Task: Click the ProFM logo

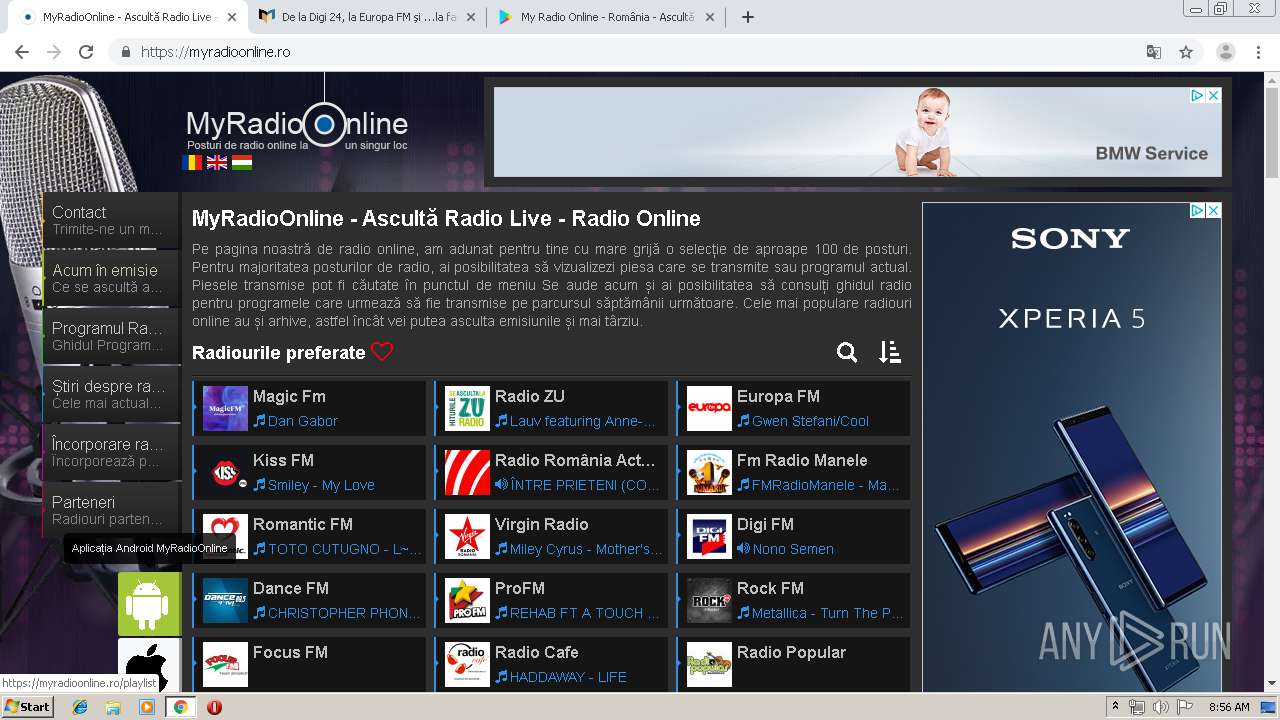Action: point(467,601)
